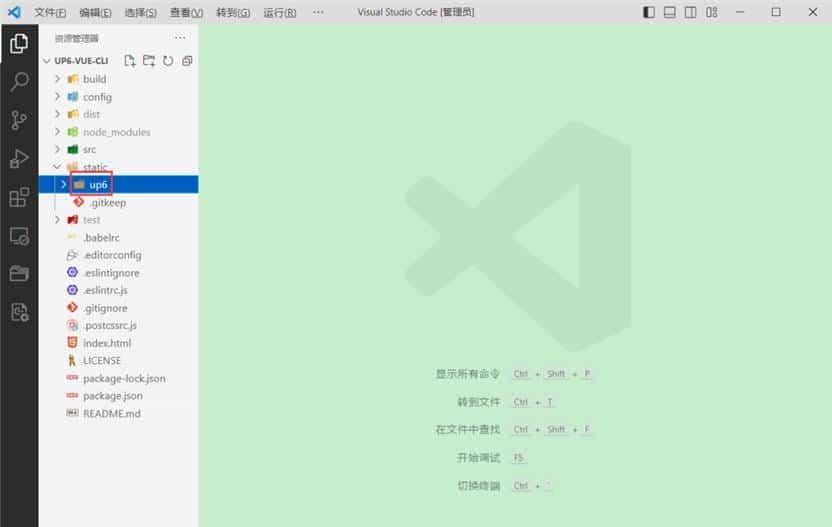832x527 pixels.
Task: Select the build folder name
Action: [x=94, y=79]
